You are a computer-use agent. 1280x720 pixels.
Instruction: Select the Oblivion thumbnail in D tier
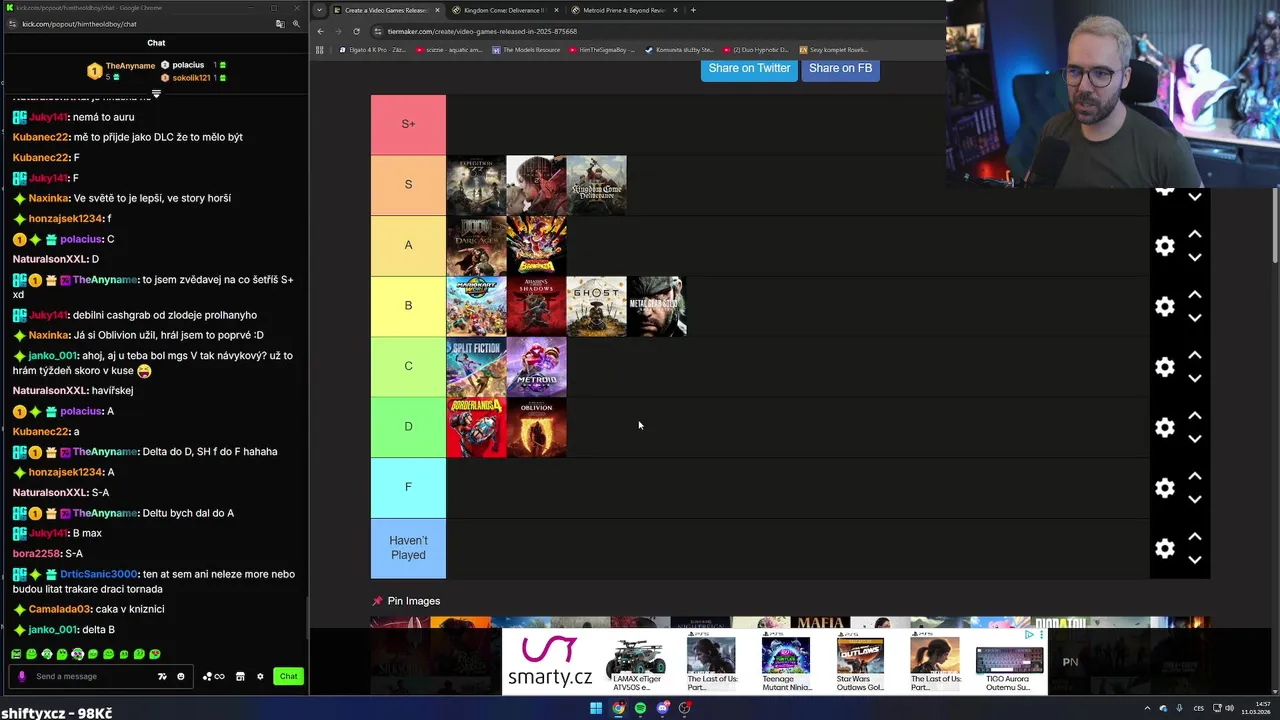click(536, 427)
